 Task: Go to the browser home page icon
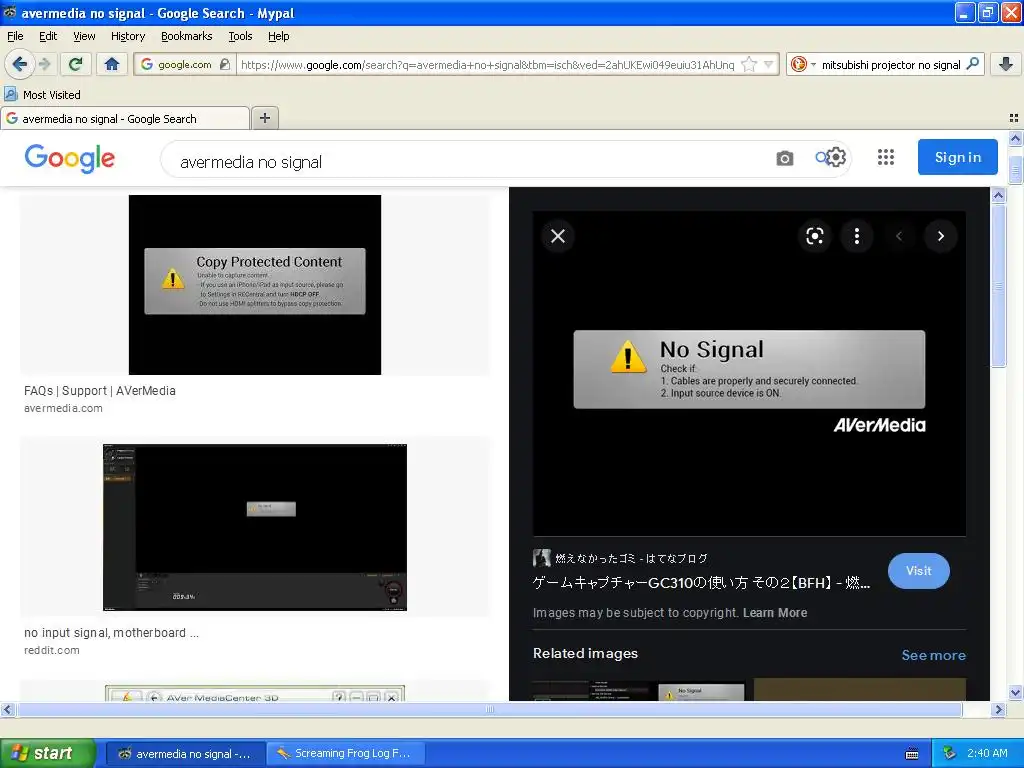(112, 64)
